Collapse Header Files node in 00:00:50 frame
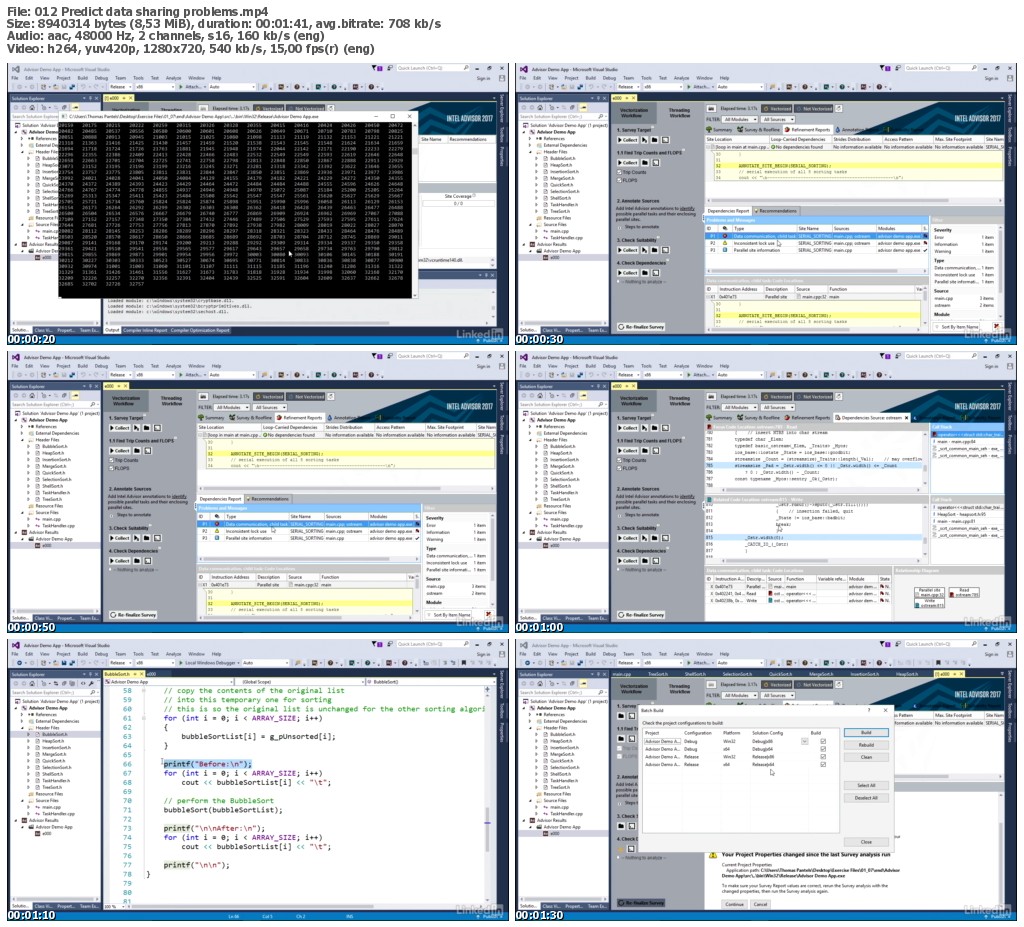1024x927 pixels. point(23,440)
